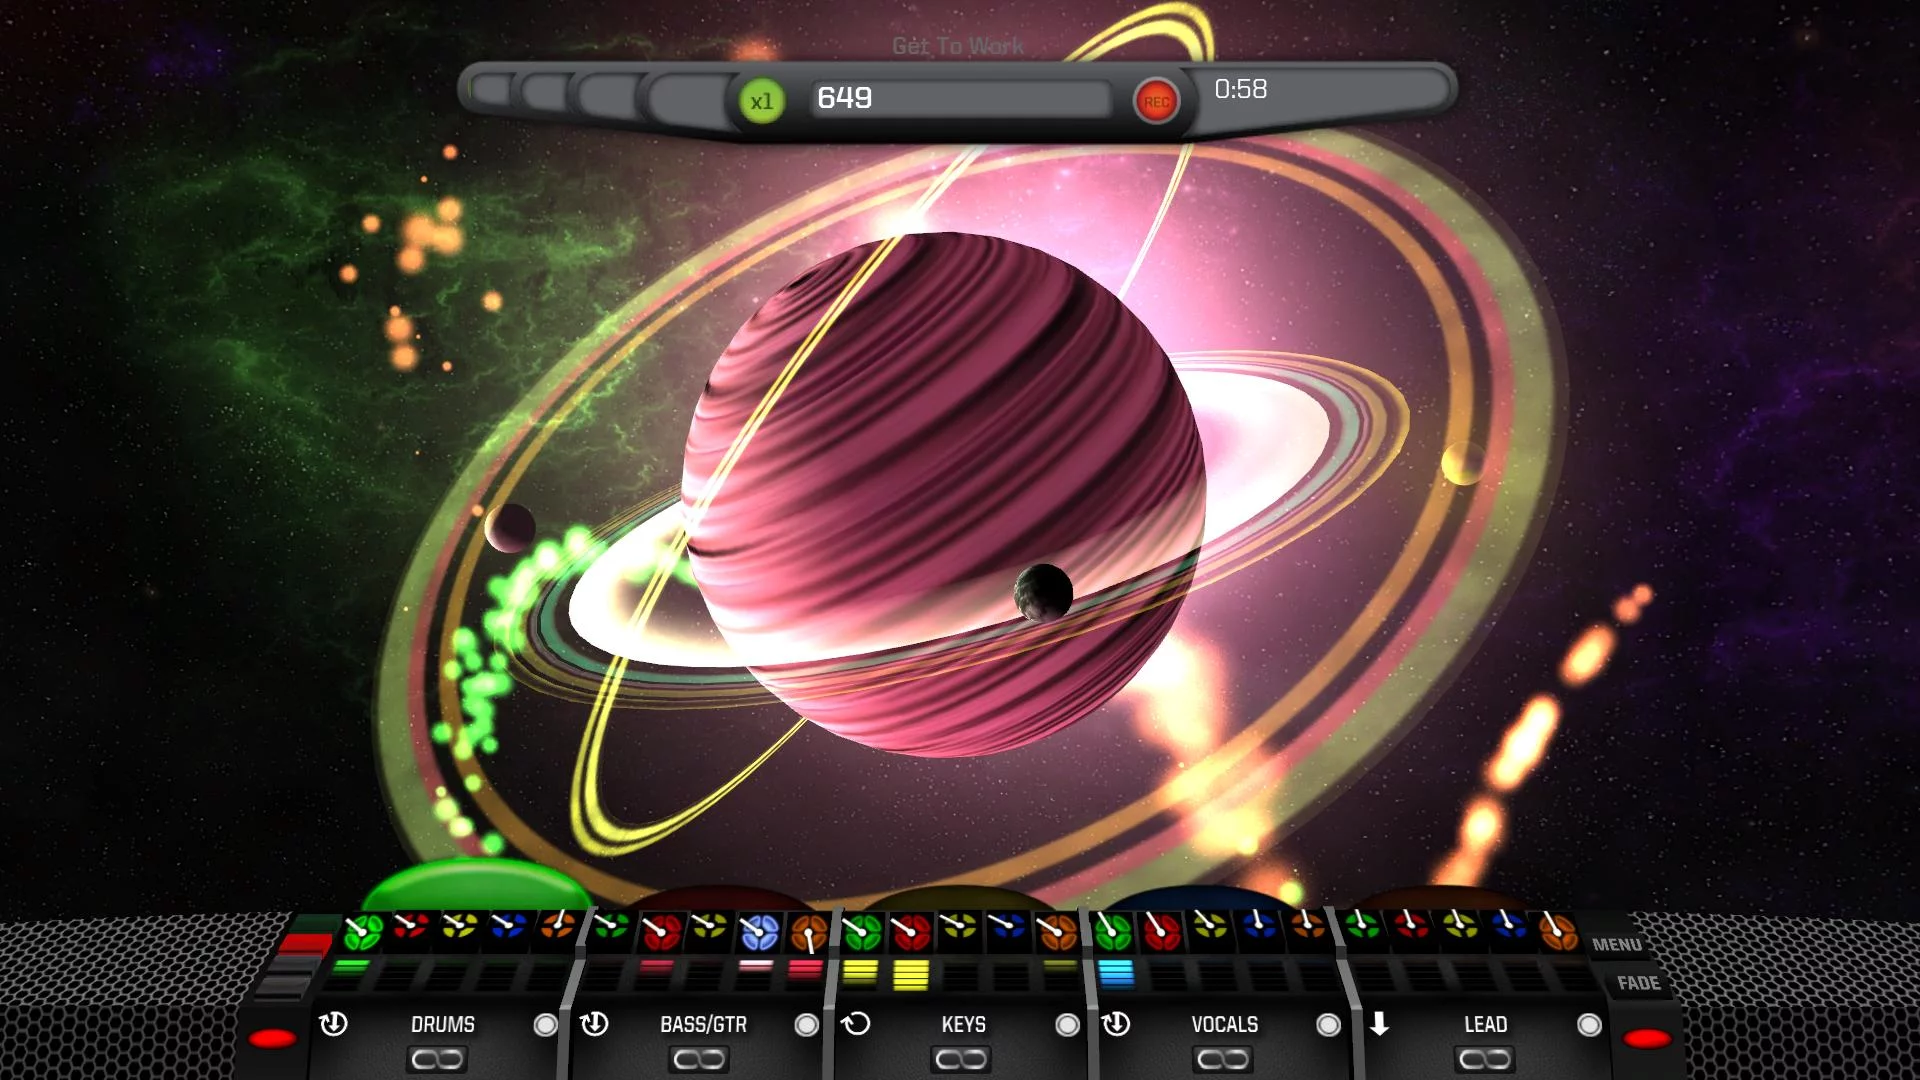Trigger the green loop dial in Keys
Image resolution: width=1920 pixels, height=1080 pixels.
click(x=862, y=932)
